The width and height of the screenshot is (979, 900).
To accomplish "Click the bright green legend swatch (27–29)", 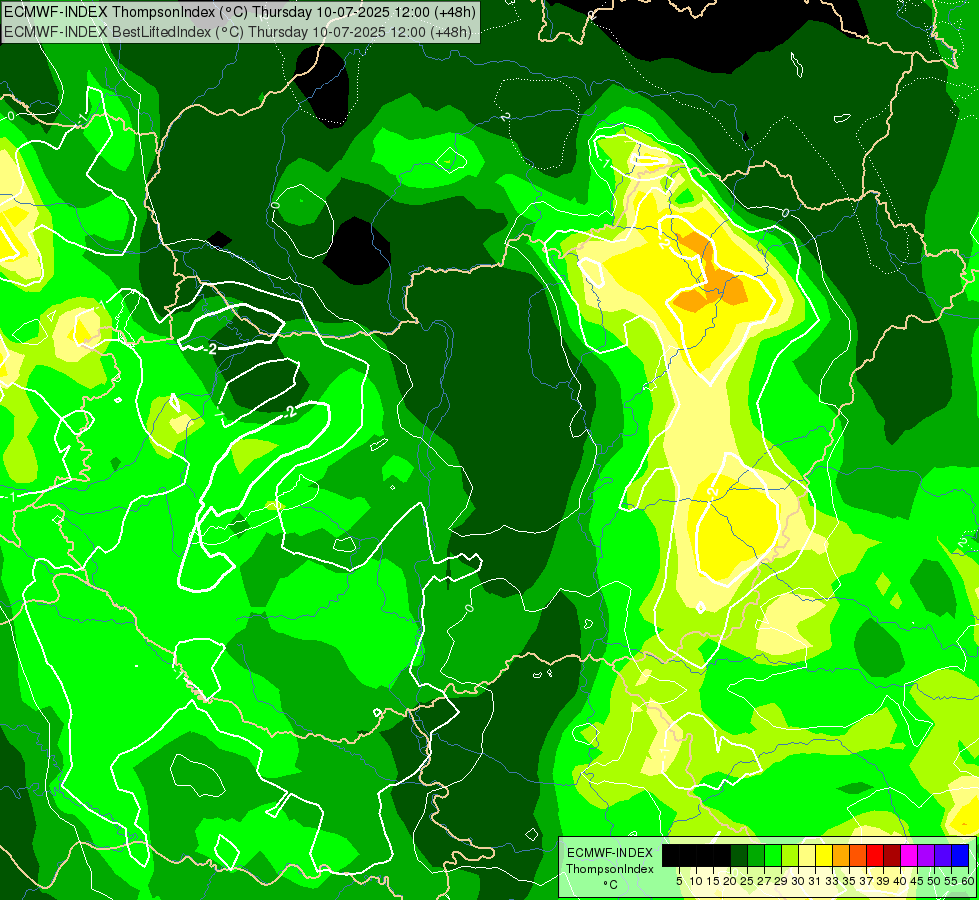I will pyautogui.click(x=773, y=856).
